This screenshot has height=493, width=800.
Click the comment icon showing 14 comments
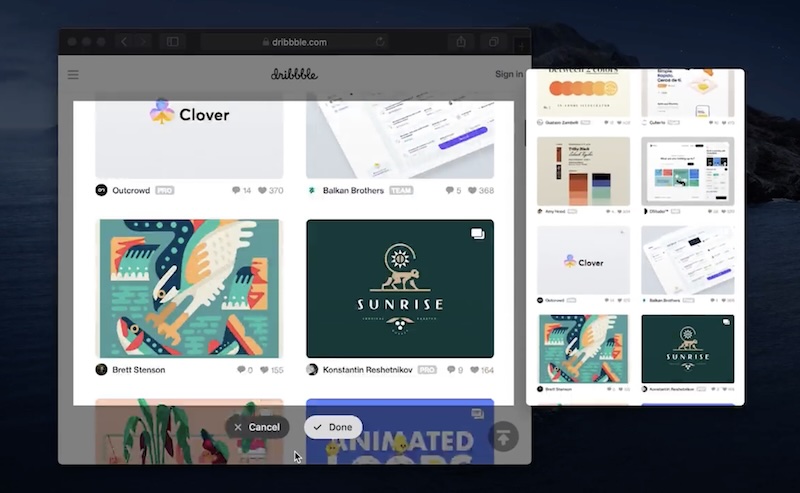[x=236, y=190]
